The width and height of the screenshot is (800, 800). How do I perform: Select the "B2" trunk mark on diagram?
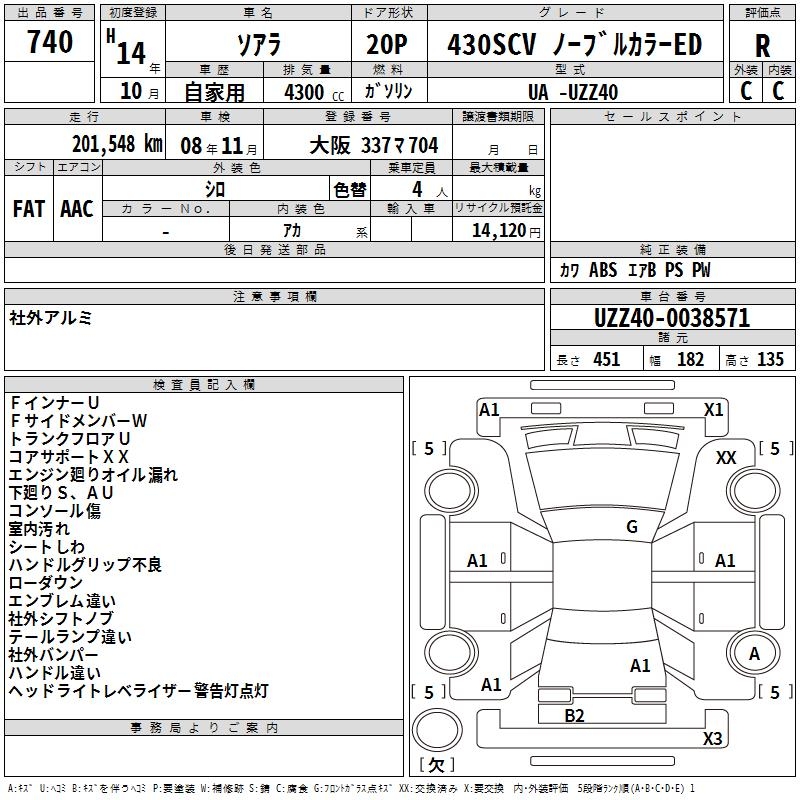pos(574,716)
